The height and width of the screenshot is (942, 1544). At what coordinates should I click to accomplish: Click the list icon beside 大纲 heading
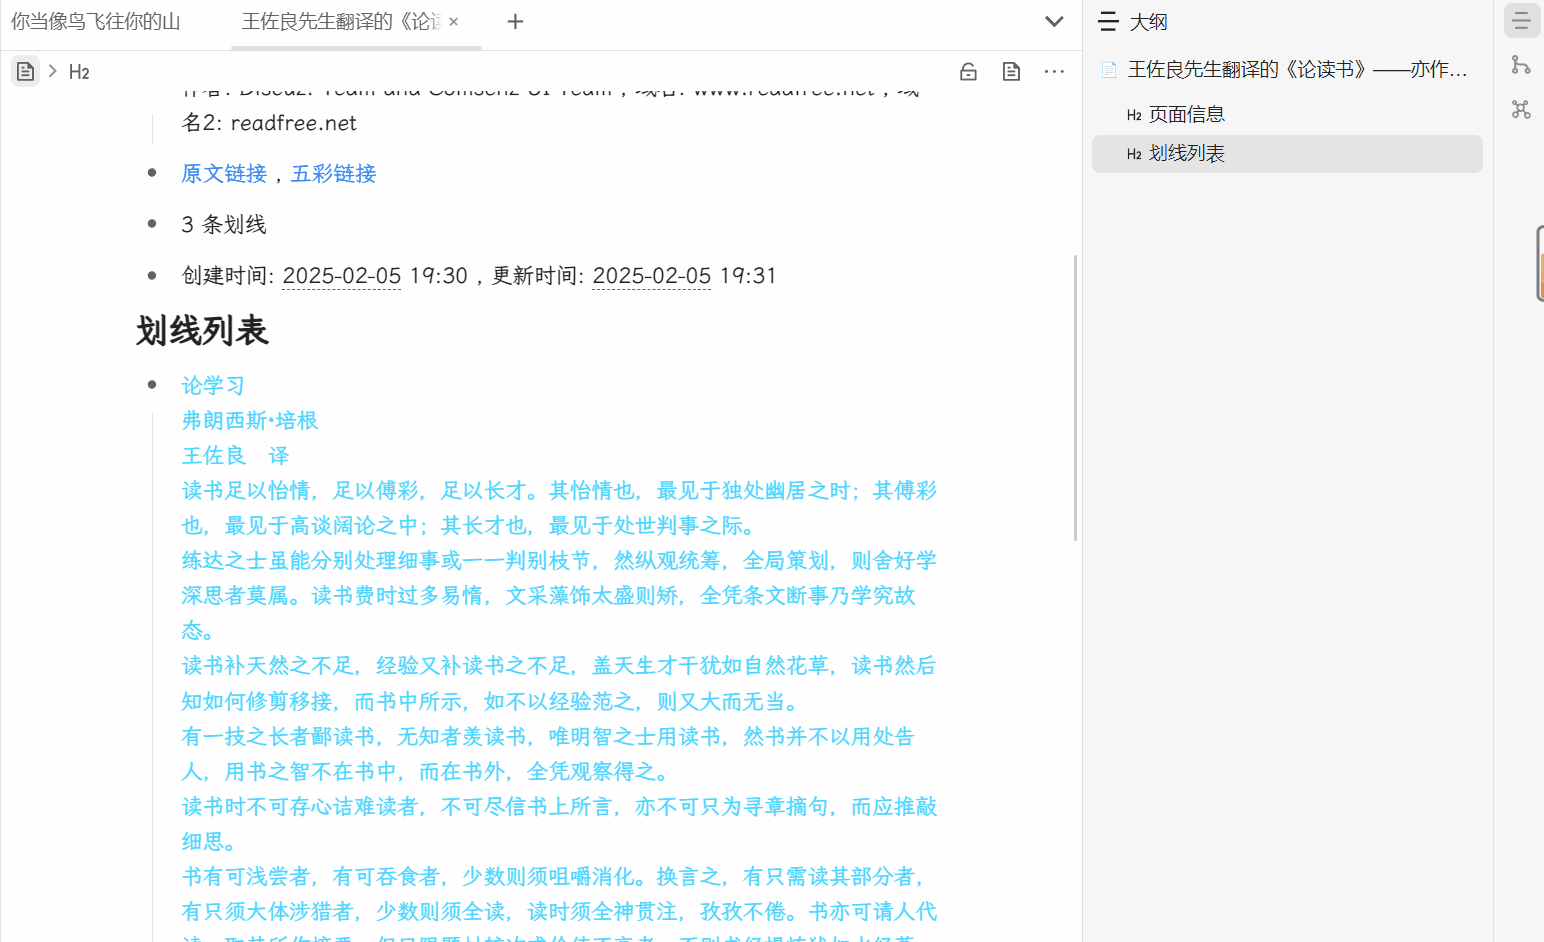coord(1107,21)
